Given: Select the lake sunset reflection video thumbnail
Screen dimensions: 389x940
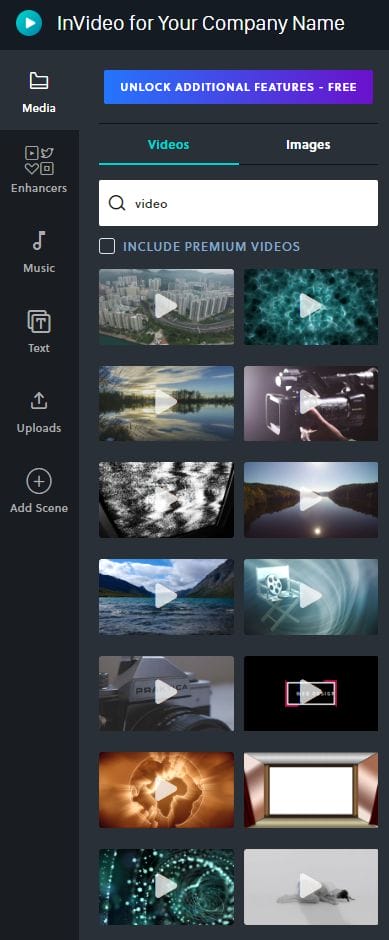Looking at the screenshot, I should pos(166,403).
